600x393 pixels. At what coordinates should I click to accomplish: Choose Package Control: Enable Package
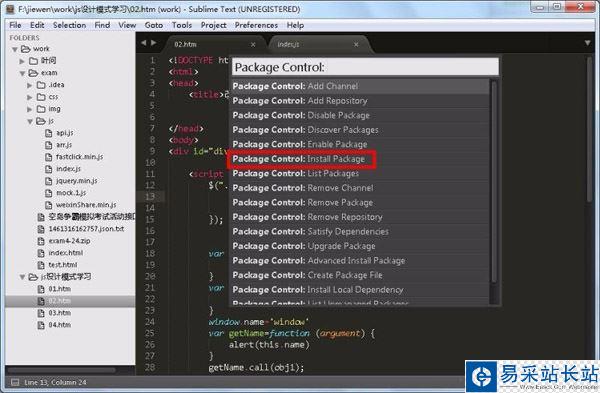360,144
